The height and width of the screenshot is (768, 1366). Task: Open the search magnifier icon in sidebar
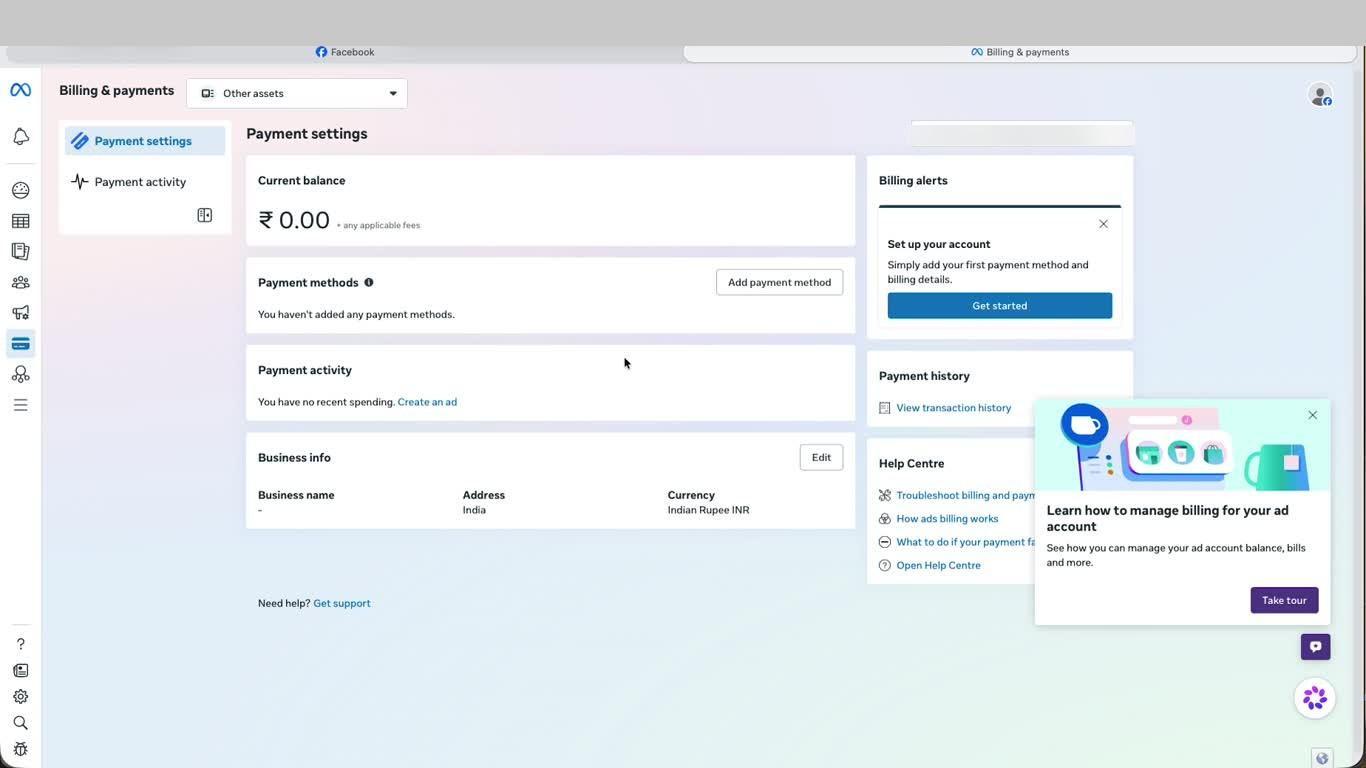click(20, 723)
